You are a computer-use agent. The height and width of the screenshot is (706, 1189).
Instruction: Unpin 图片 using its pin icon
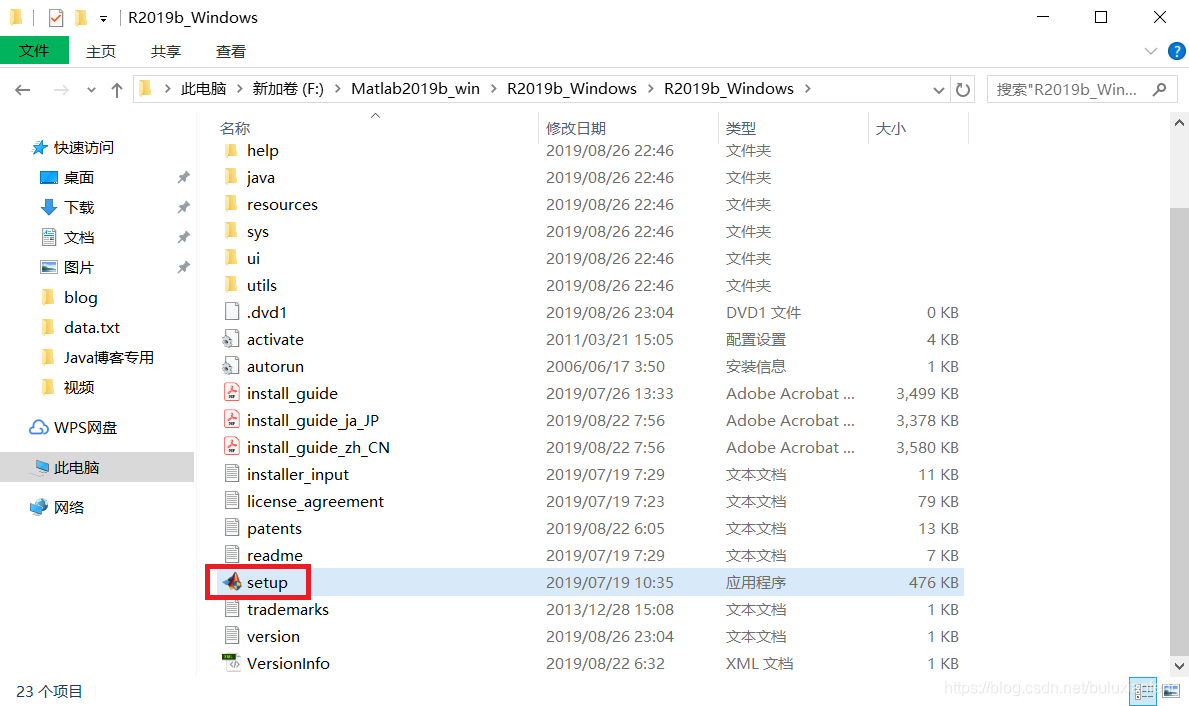click(x=184, y=267)
